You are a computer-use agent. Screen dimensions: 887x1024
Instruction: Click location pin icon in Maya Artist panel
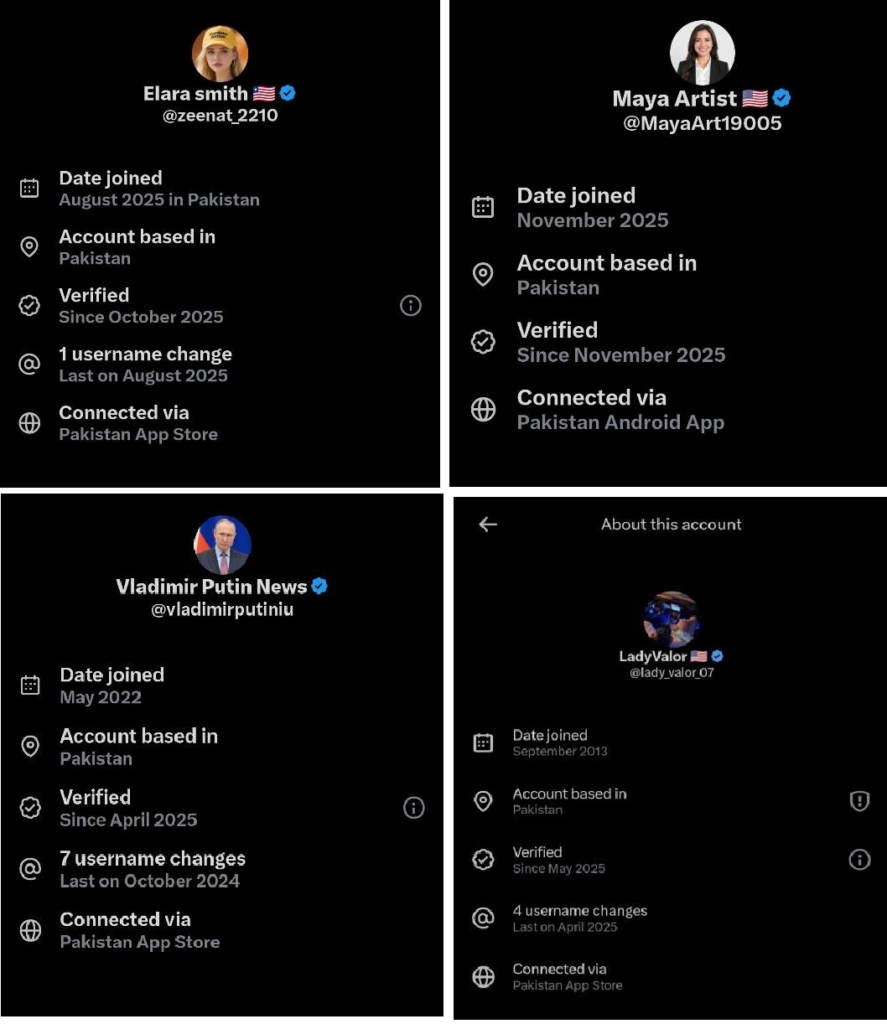point(483,275)
